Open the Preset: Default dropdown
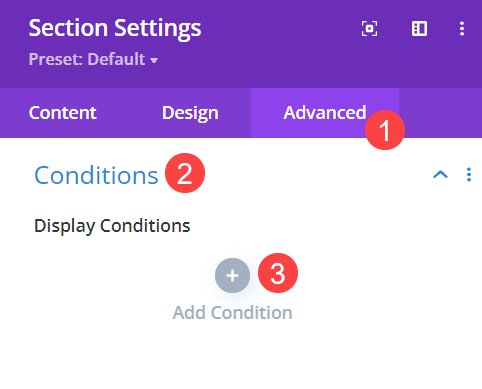The height and width of the screenshot is (389, 482). point(93,59)
